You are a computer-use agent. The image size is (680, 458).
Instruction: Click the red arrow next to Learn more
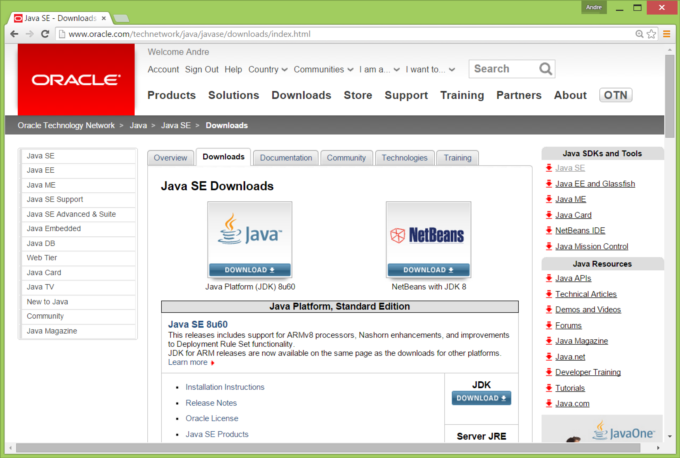point(212,363)
